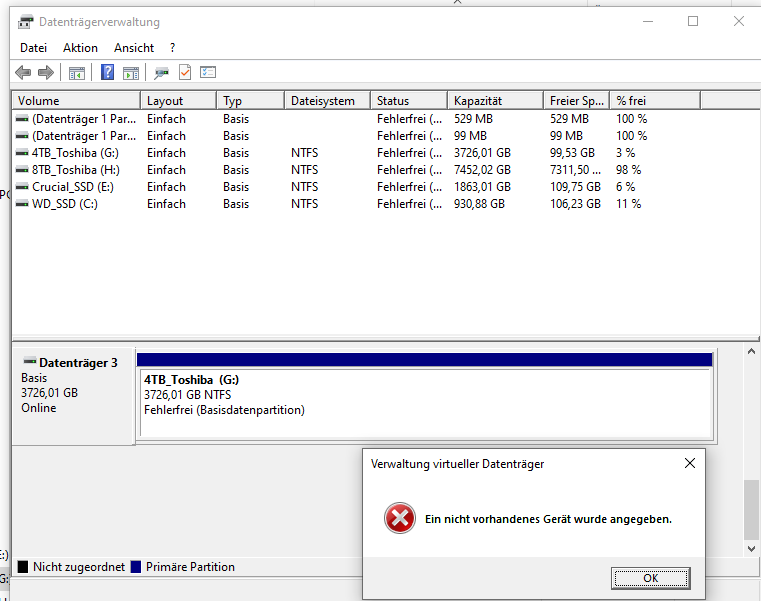Maximize the Datenträgerverwaltung window
The image size is (761, 601).
point(693,21)
